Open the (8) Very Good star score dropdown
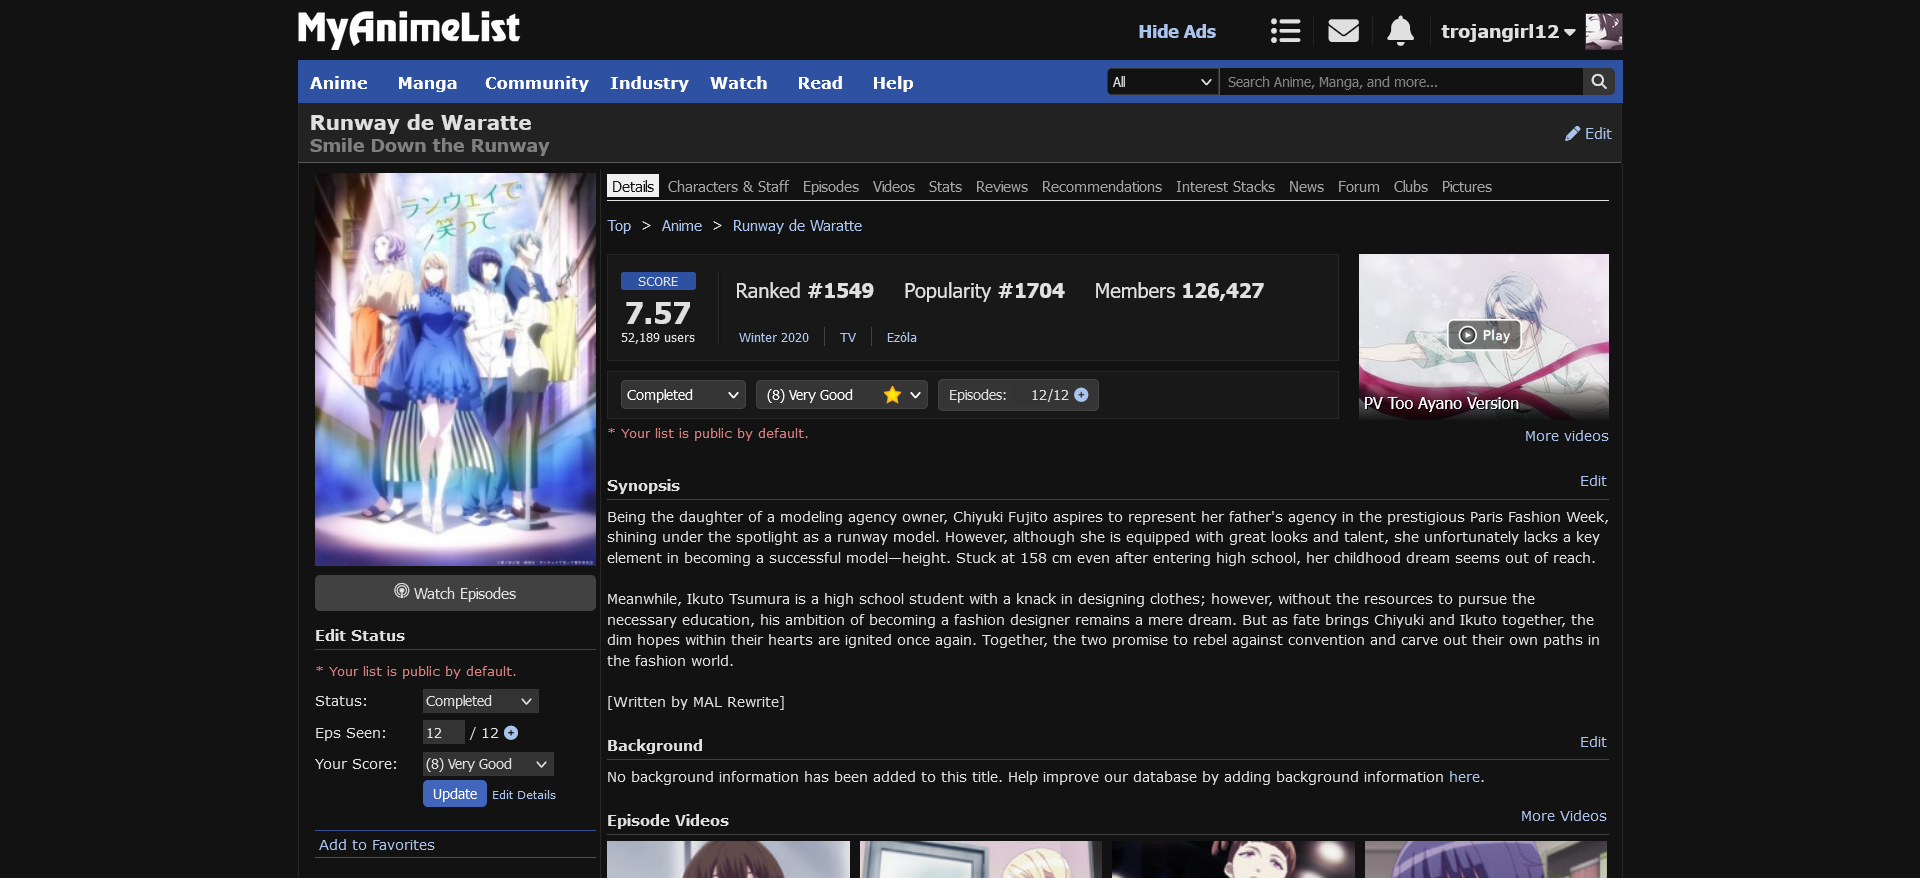Screen dimensions: 1920x878 tap(841, 395)
